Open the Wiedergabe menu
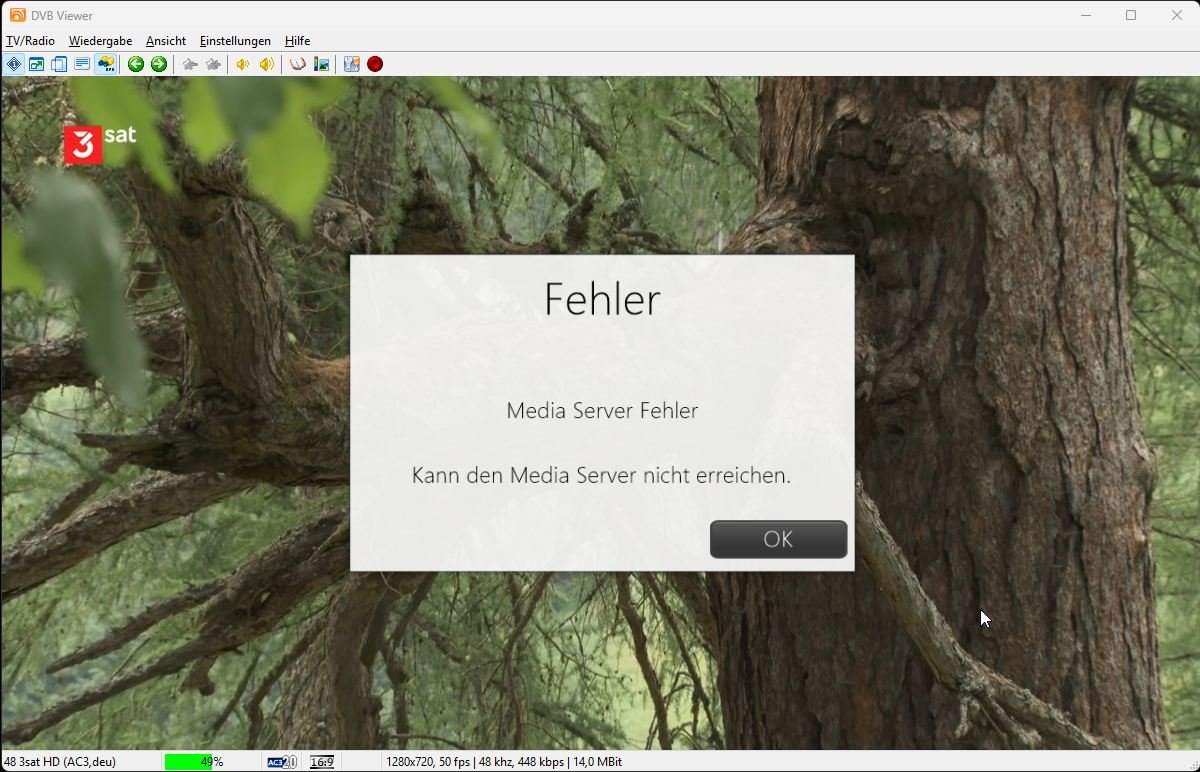 [100, 41]
